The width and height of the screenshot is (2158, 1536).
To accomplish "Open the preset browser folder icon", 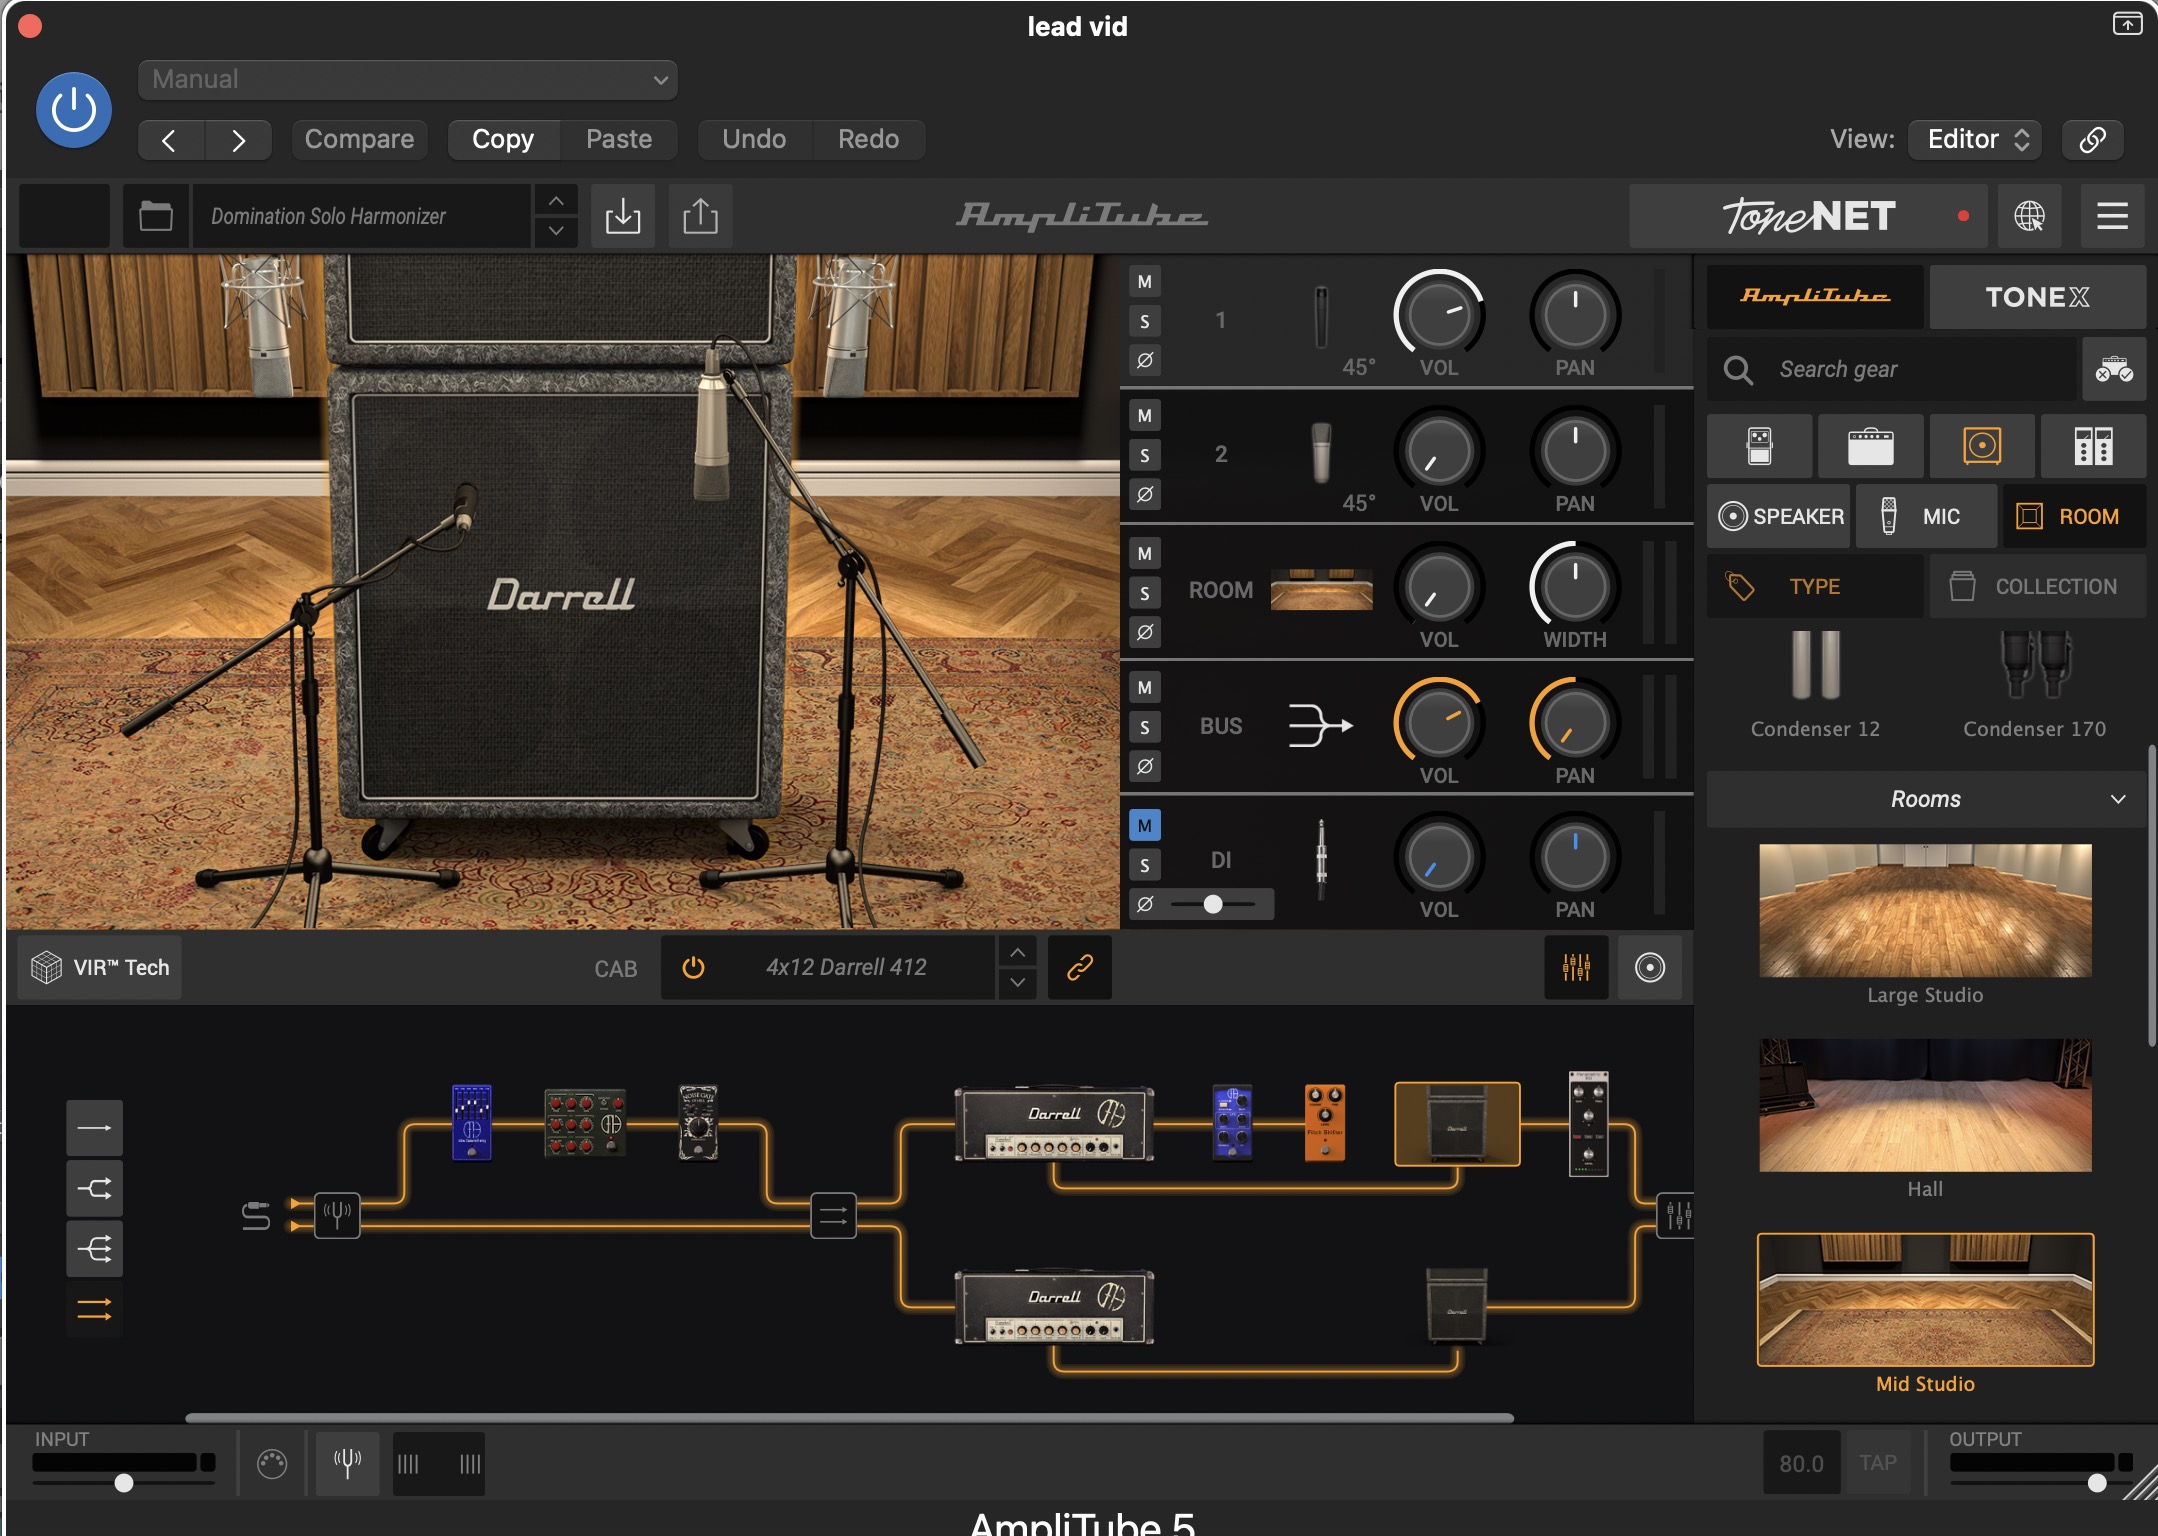I will pos(155,216).
